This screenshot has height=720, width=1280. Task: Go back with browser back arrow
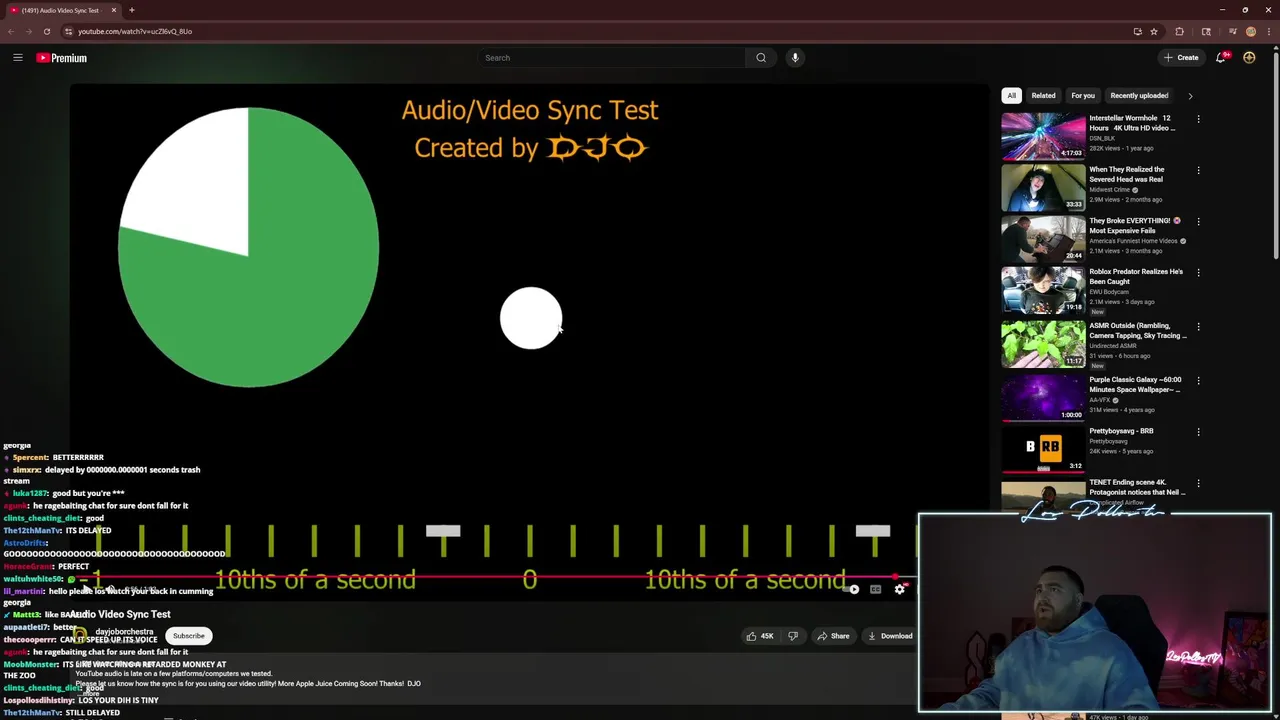[11, 31]
